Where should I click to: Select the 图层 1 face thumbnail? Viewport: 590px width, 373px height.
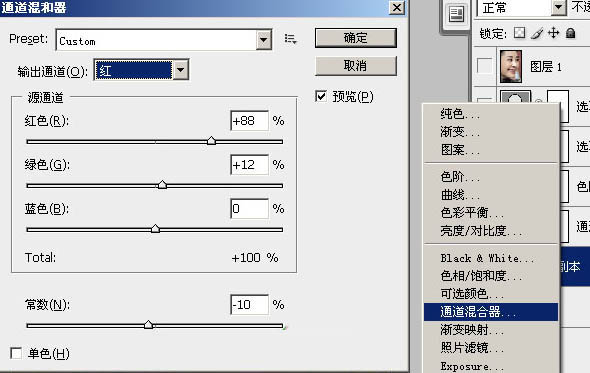click(x=511, y=66)
